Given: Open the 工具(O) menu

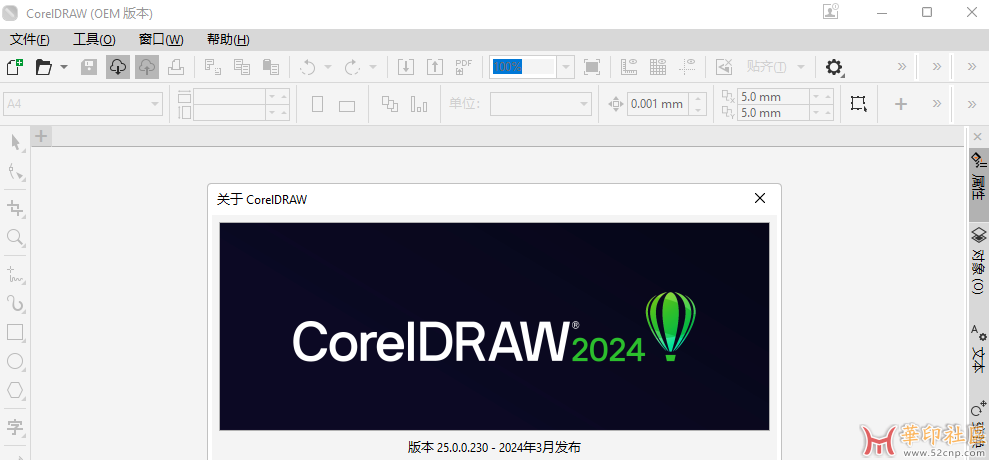Looking at the screenshot, I should 95,40.
